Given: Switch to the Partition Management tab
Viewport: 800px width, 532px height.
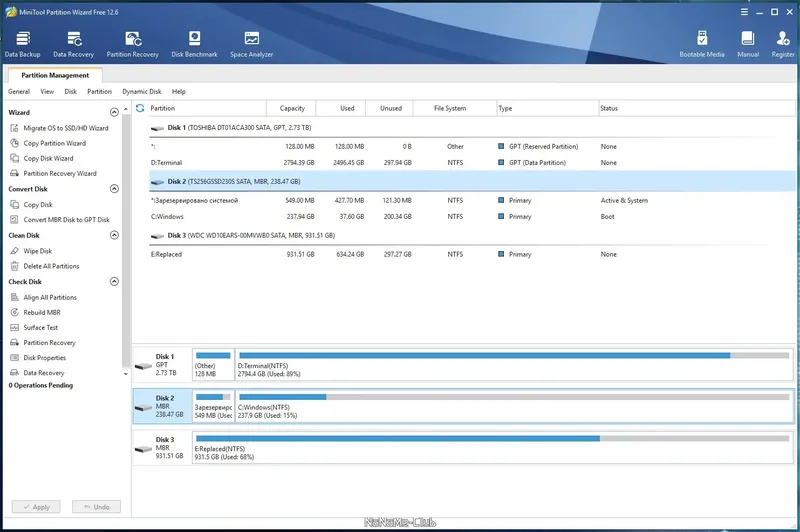Looking at the screenshot, I should pyautogui.click(x=55, y=75).
